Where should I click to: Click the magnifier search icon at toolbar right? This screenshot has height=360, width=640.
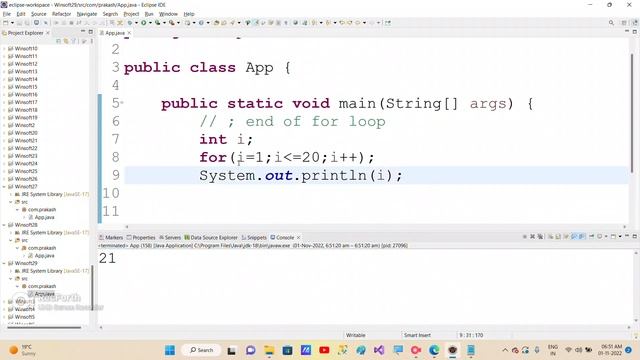(x=611, y=23)
